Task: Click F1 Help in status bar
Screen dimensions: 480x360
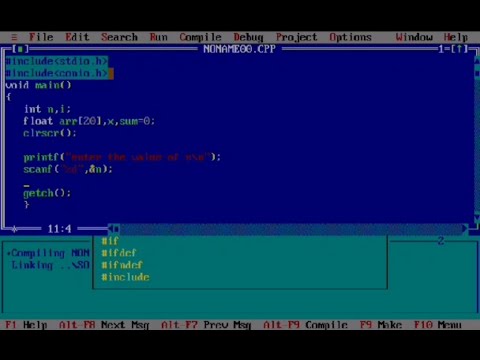Action: (26, 325)
